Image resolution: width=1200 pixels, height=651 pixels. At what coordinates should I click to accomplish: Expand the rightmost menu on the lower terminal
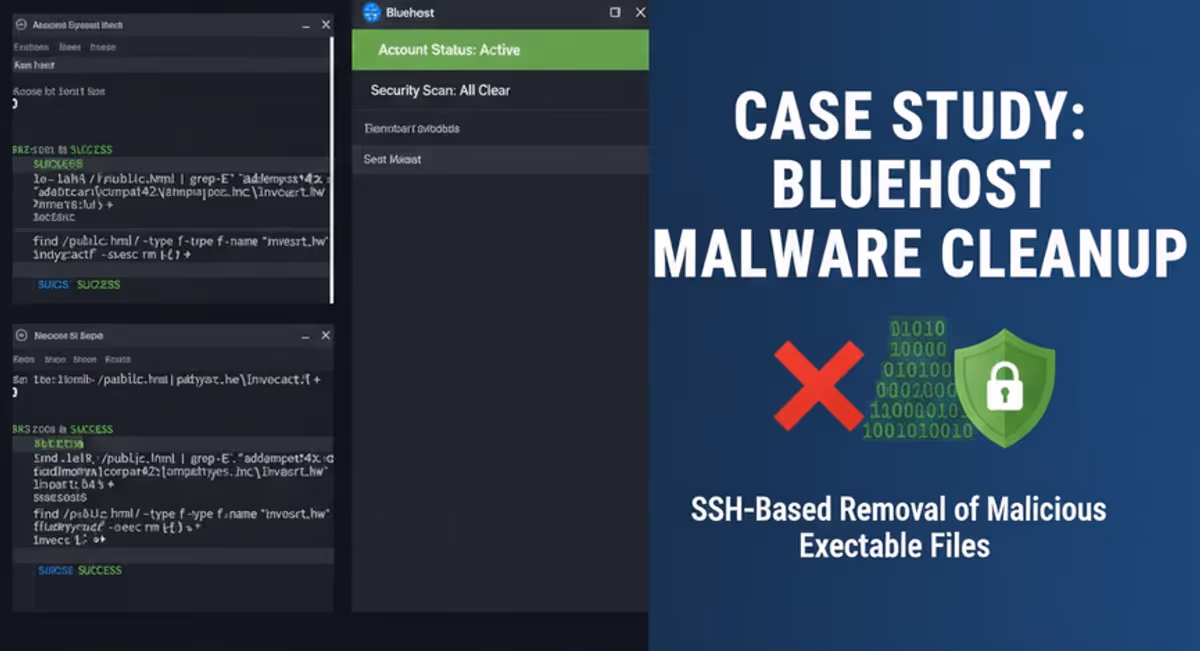119,359
